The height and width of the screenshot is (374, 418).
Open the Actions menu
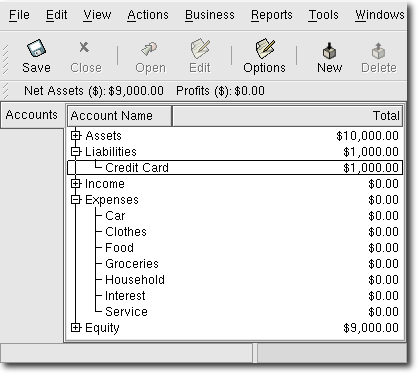(148, 15)
